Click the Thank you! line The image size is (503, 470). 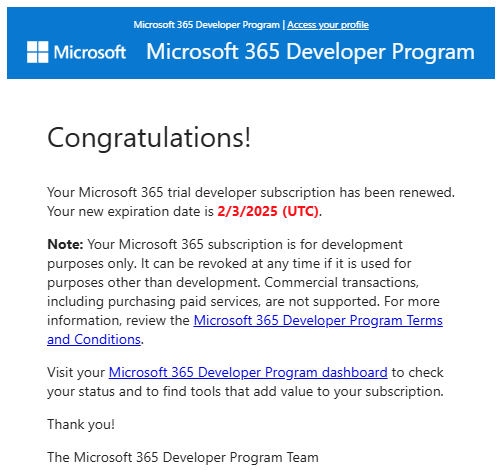click(81, 424)
